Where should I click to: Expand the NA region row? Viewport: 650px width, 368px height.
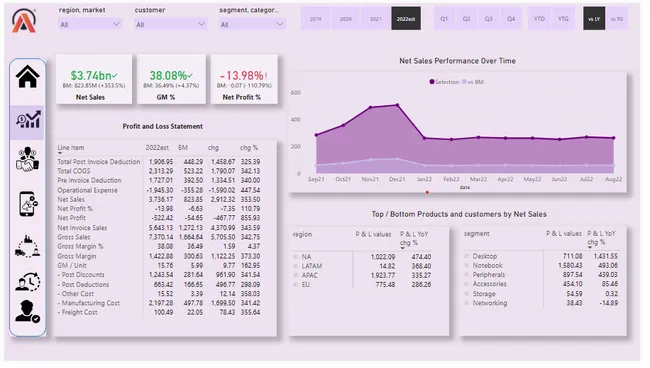click(x=296, y=257)
